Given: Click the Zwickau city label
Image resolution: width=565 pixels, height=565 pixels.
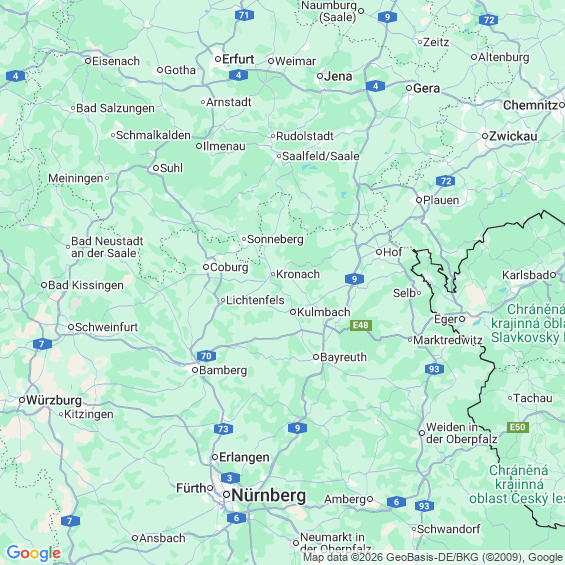Looking at the screenshot, I should pos(513,136).
